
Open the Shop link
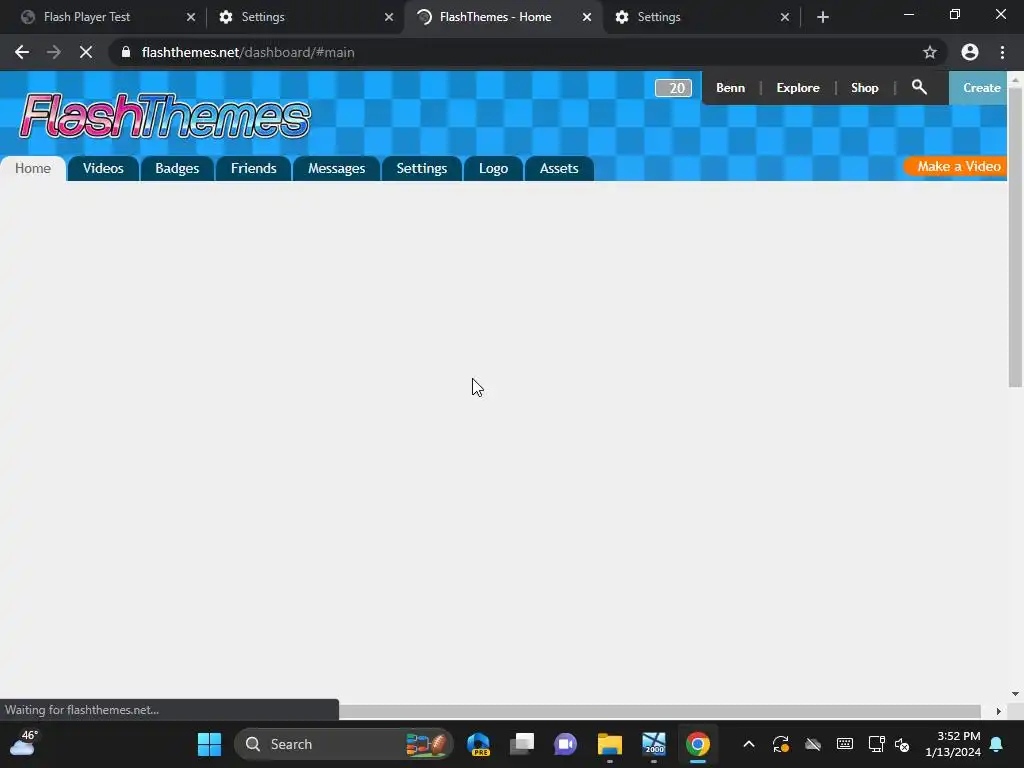[x=864, y=88]
